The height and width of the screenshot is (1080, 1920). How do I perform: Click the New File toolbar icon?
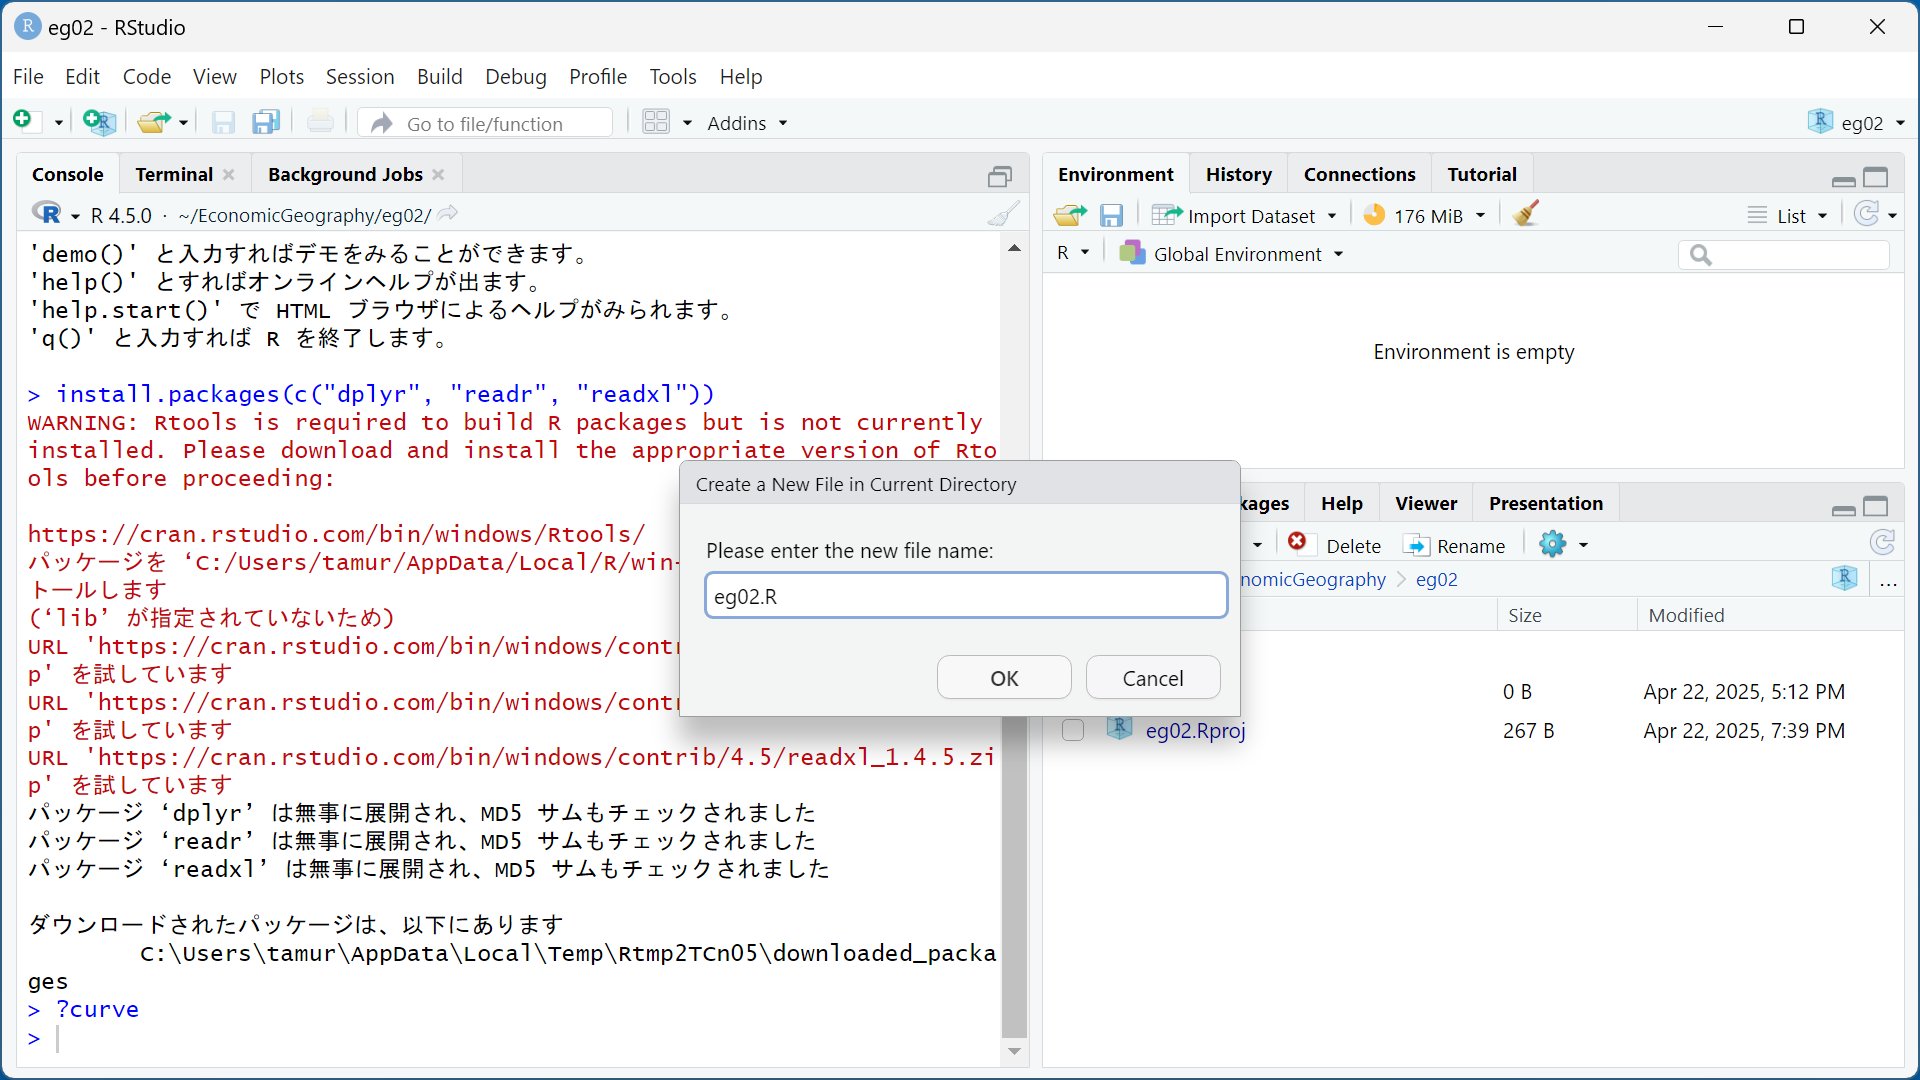24,122
